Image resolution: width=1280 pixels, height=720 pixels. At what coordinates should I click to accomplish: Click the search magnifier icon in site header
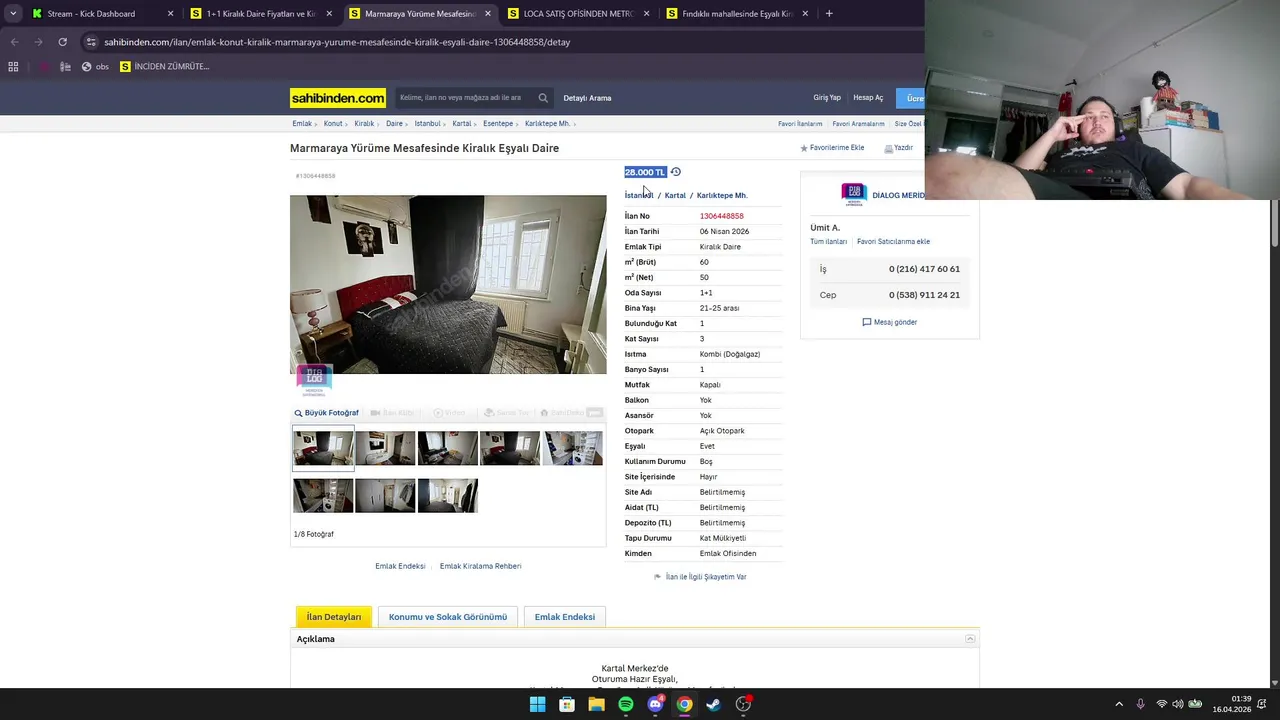(x=543, y=98)
